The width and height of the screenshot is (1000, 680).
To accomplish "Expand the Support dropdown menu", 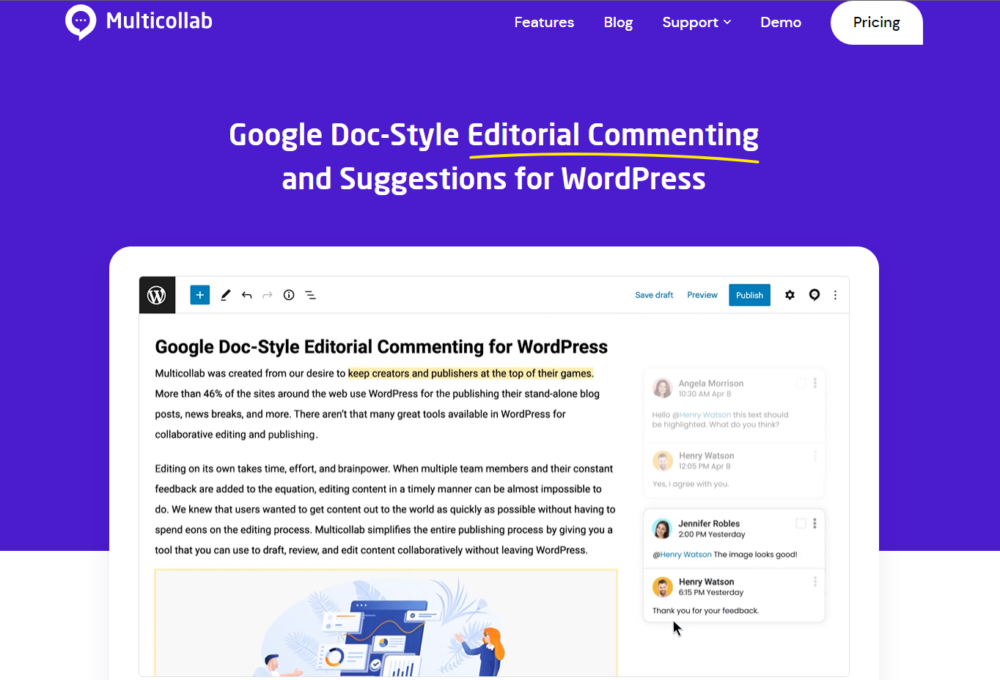I will point(696,22).
